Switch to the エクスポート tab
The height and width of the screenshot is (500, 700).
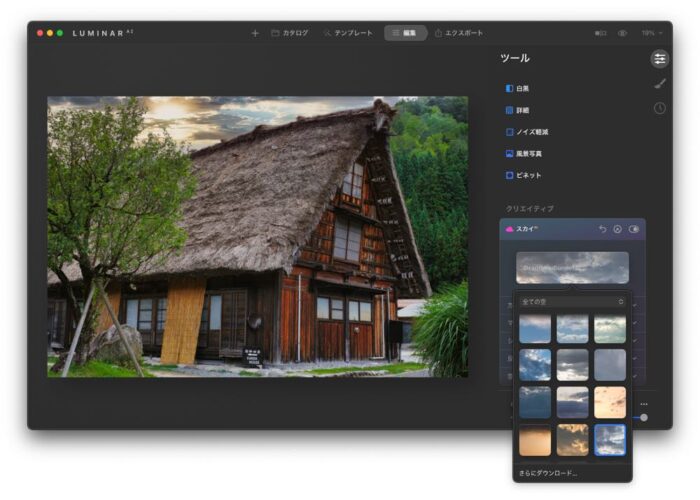pos(459,33)
